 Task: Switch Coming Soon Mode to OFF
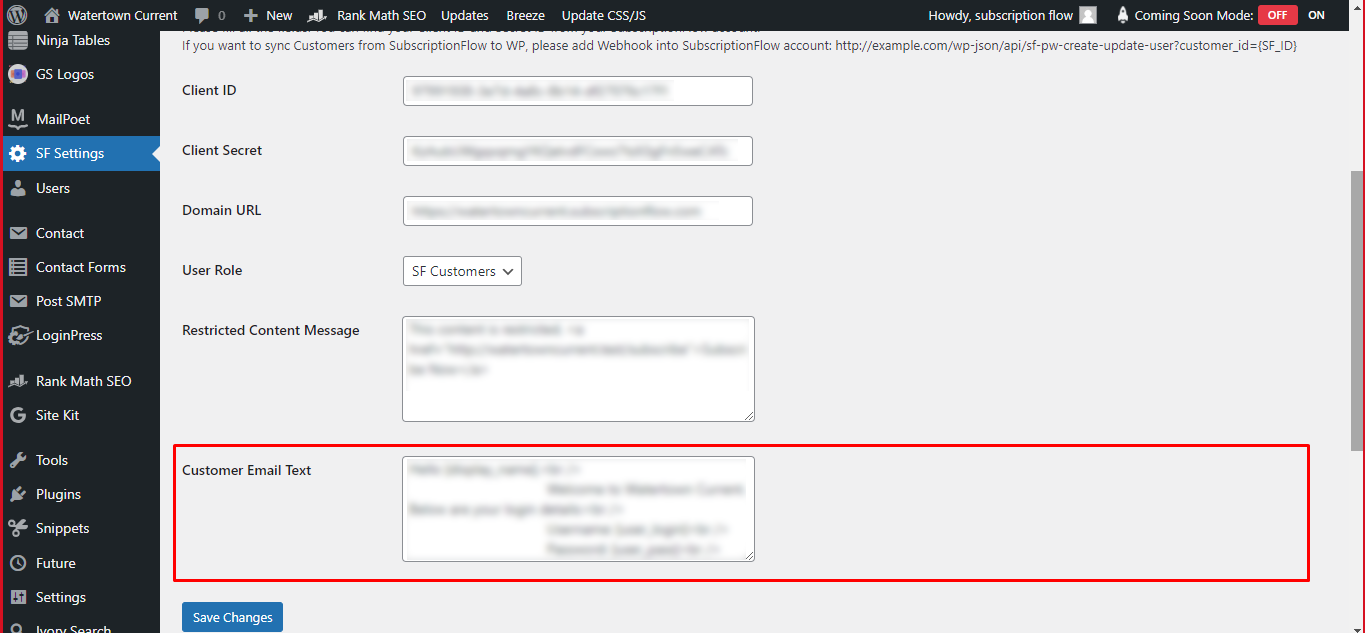tap(1277, 15)
